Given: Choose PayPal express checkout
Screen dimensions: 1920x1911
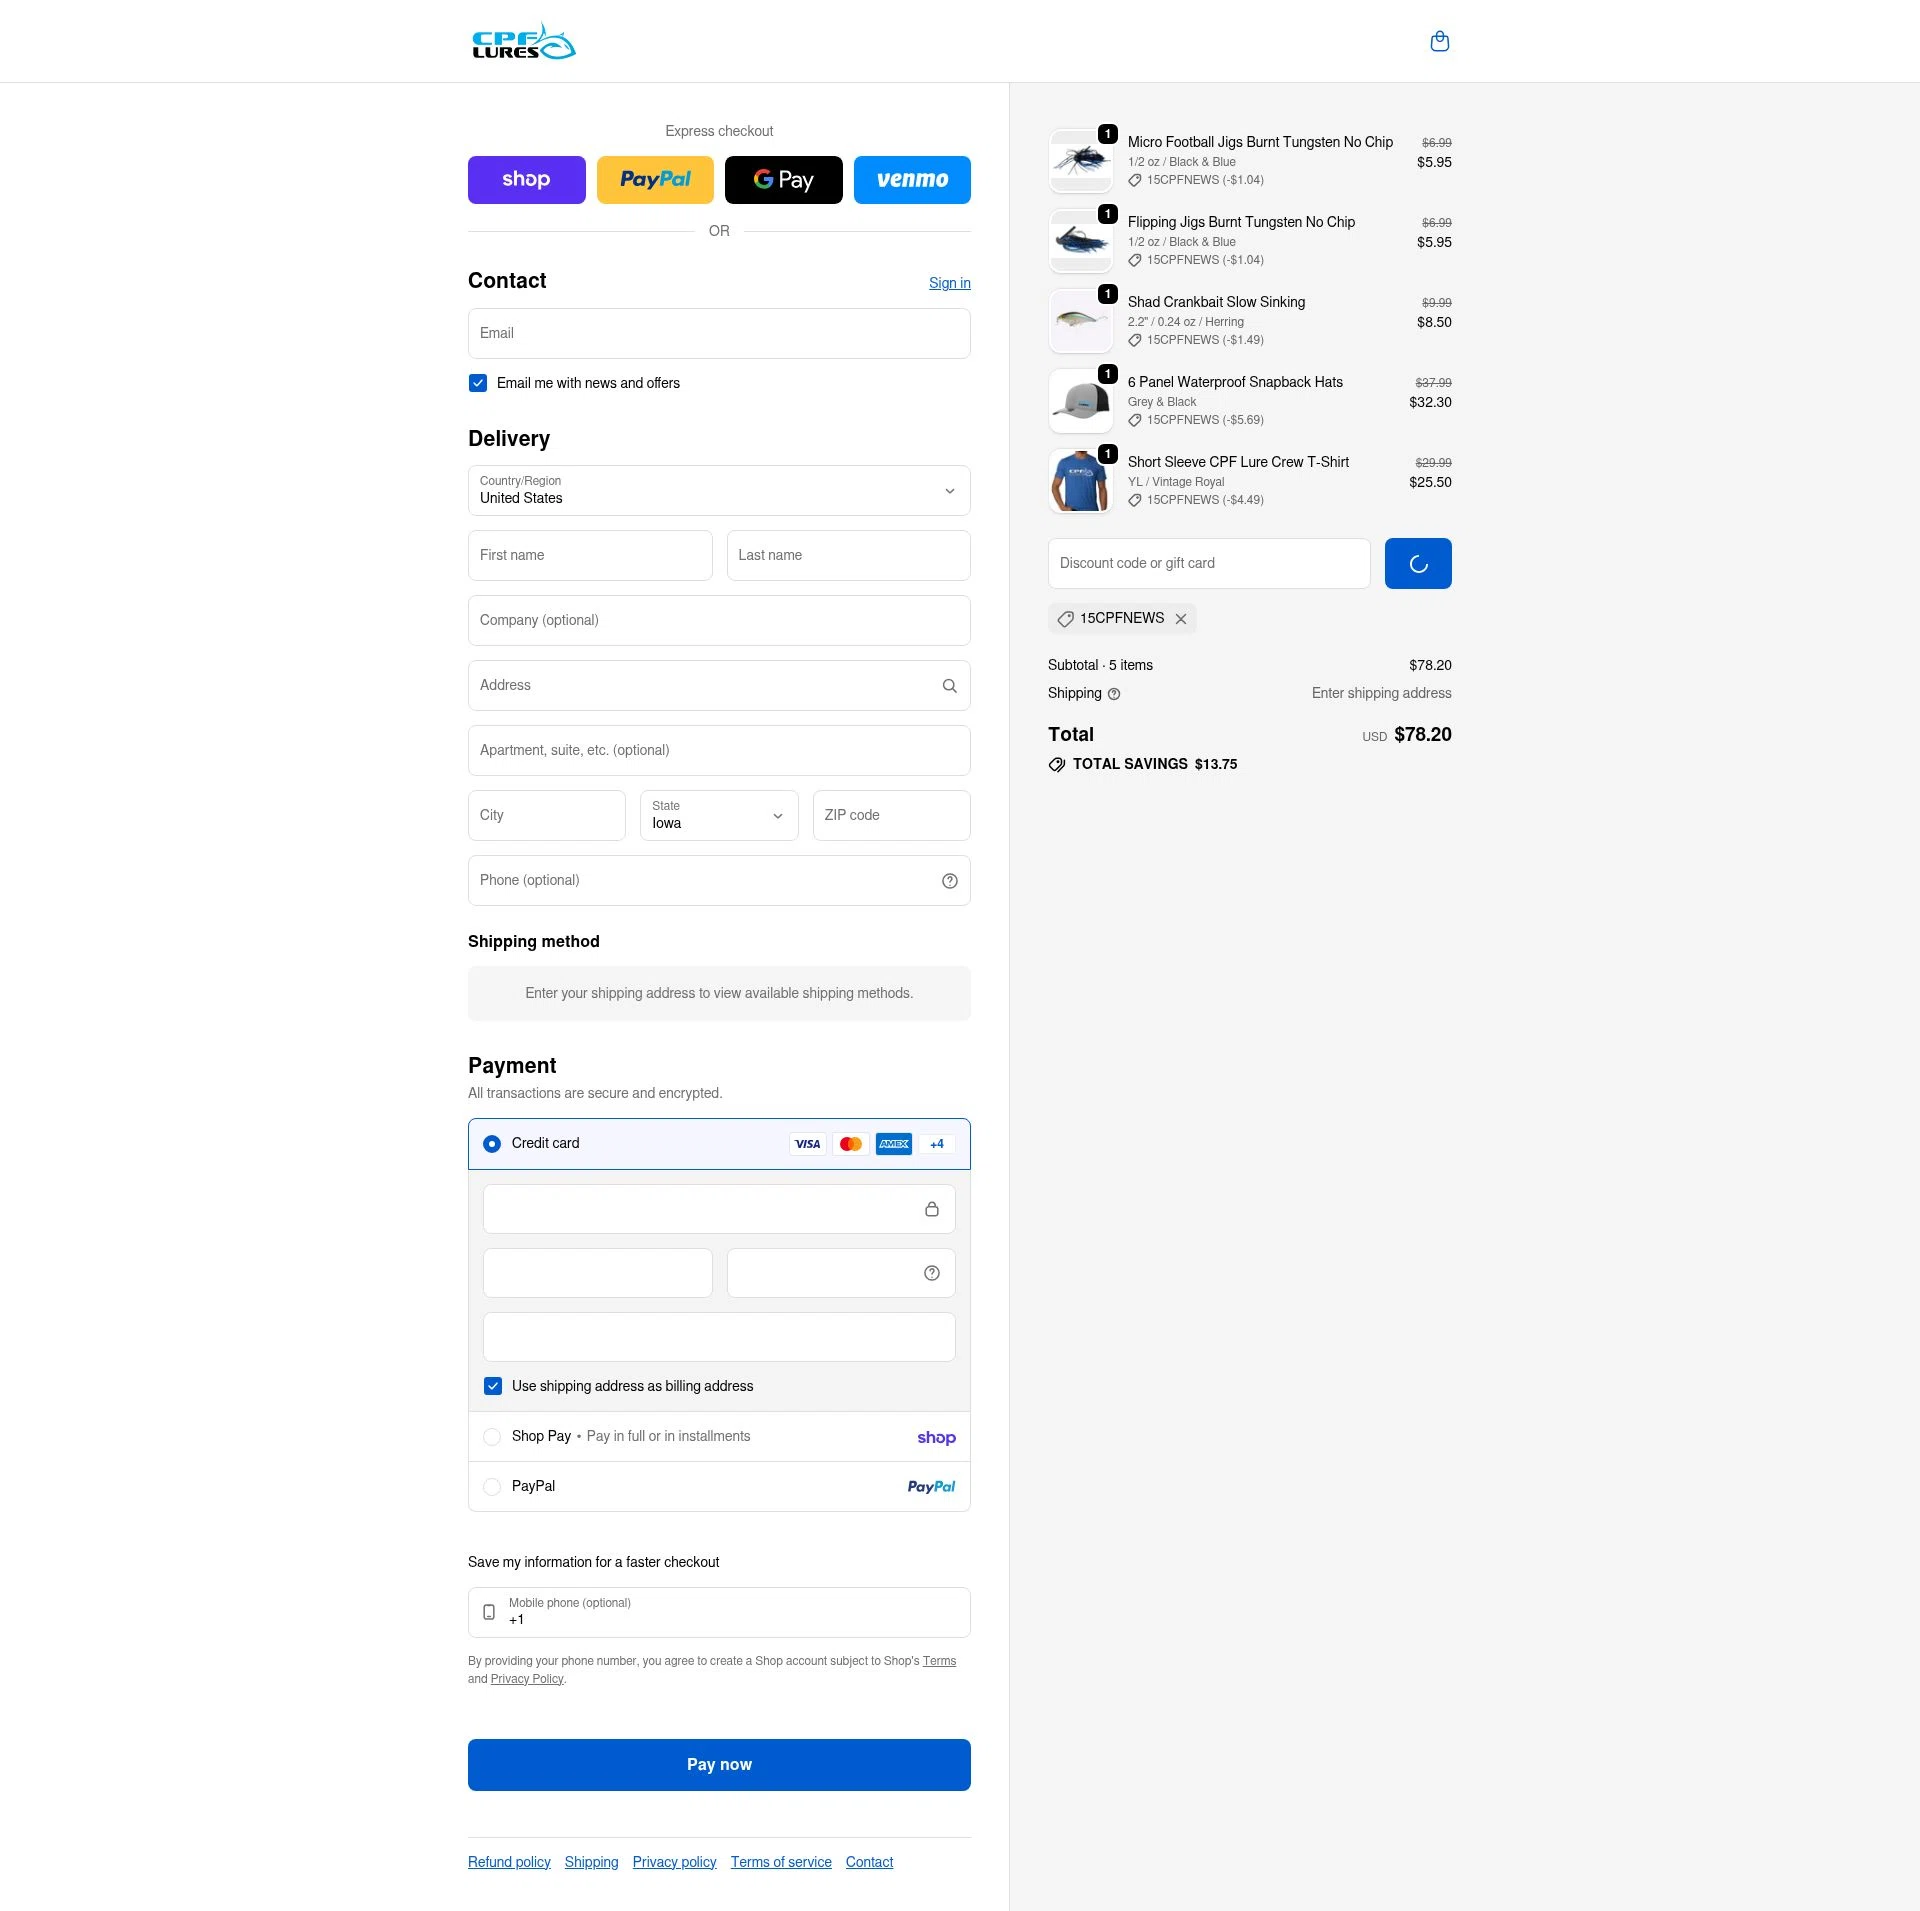Looking at the screenshot, I should 655,180.
